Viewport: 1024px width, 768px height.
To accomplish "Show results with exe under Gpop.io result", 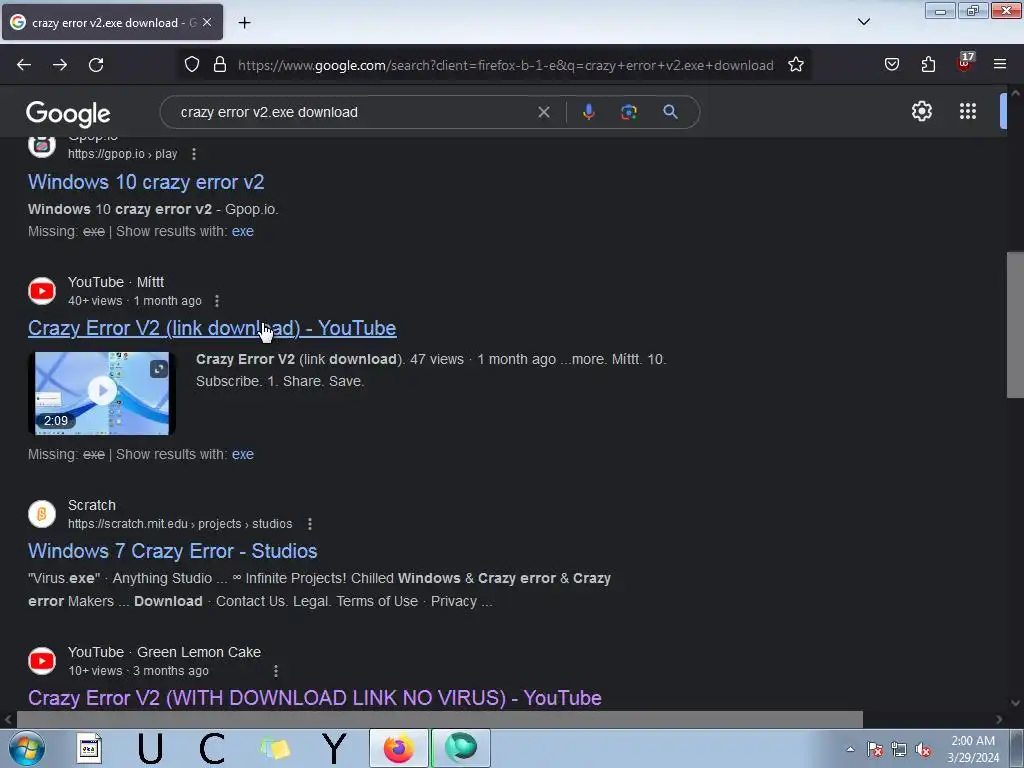I will pyautogui.click(x=242, y=231).
